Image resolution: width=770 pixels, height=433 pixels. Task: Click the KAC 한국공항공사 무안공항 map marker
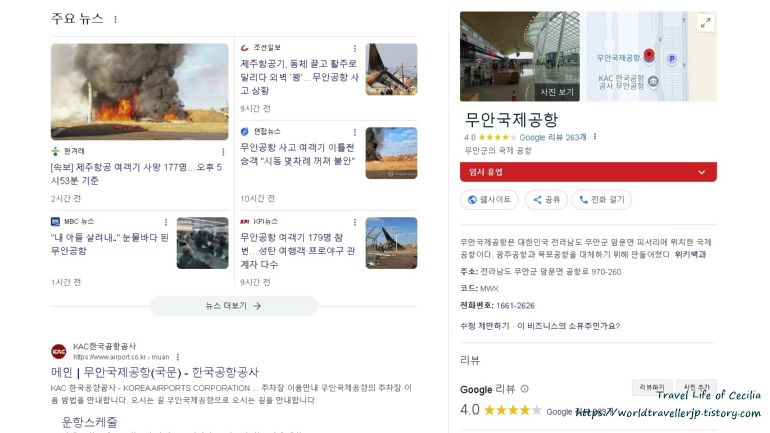tap(653, 81)
